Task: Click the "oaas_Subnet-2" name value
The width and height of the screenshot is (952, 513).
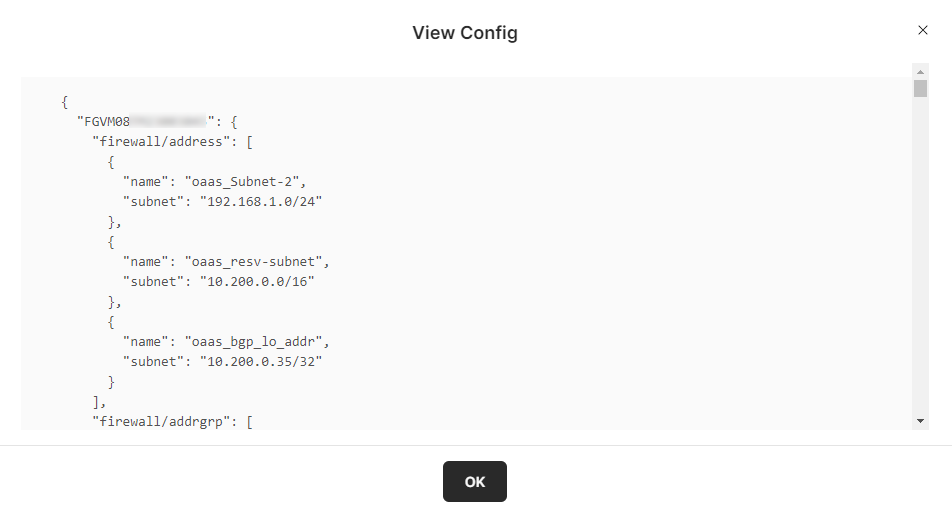Action: click(x=244, y=181)
